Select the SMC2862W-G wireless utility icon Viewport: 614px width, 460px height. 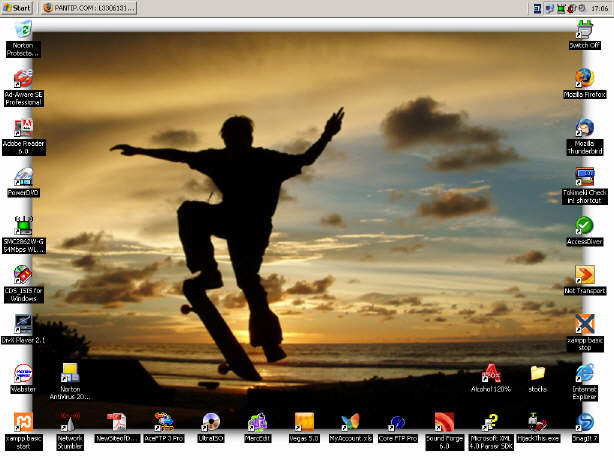(23, 235)
